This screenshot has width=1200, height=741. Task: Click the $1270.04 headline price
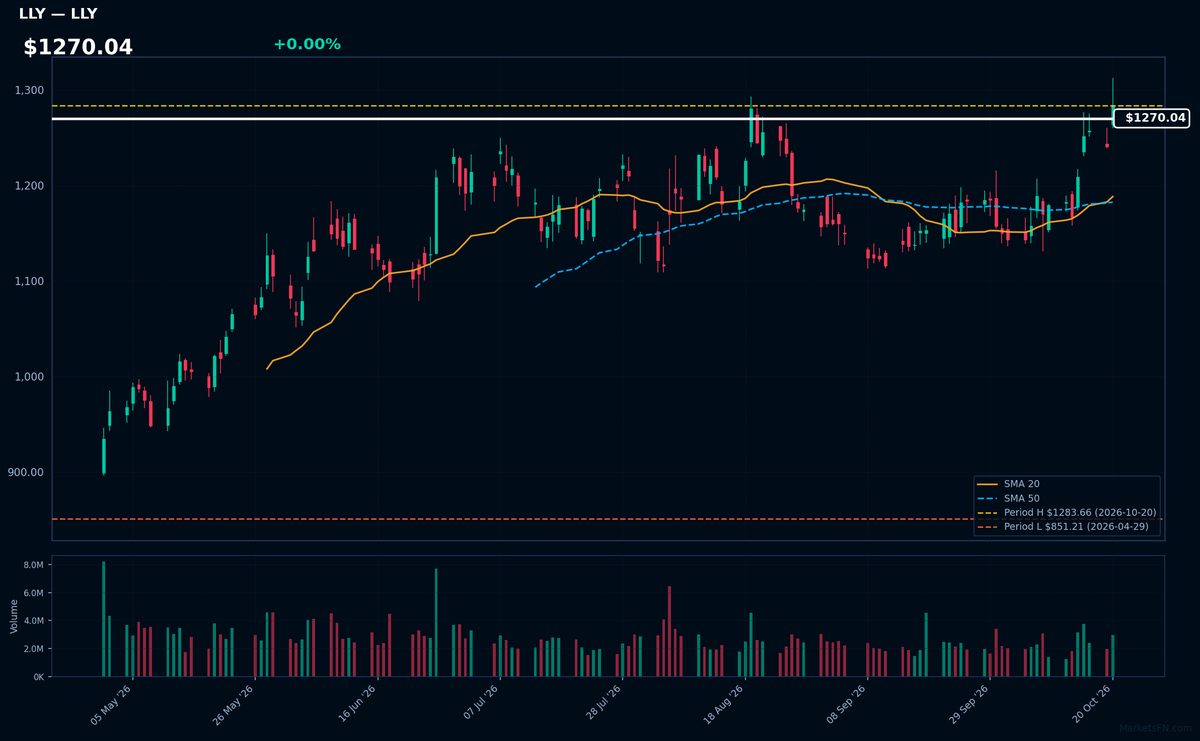[x=78, y=47]
